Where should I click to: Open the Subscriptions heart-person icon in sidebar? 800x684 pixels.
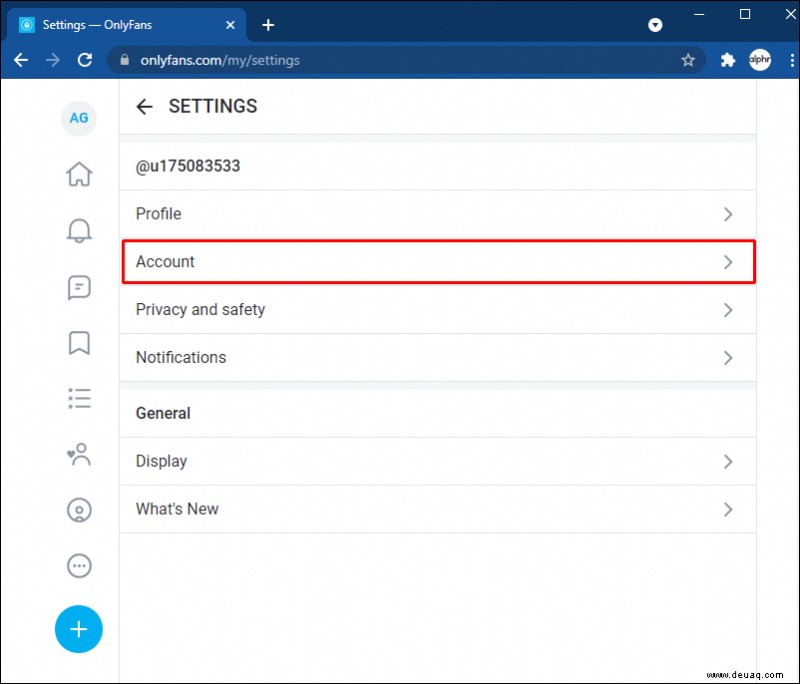coord(79,454)
